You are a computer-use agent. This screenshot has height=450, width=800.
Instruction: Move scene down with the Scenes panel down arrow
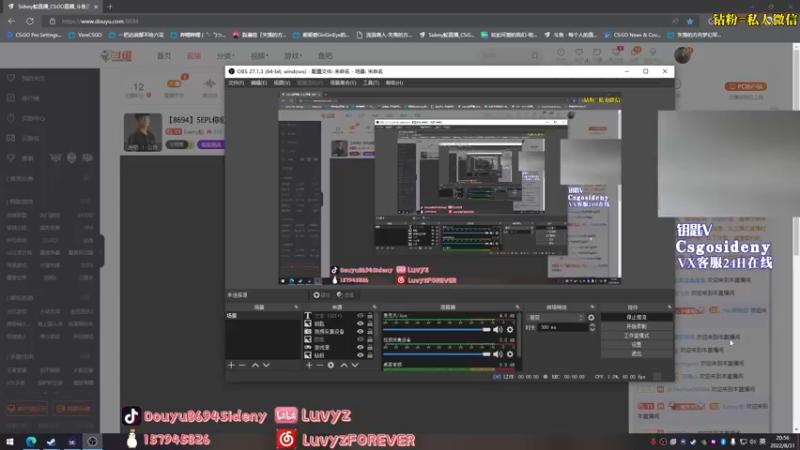(x=266, y=365)
